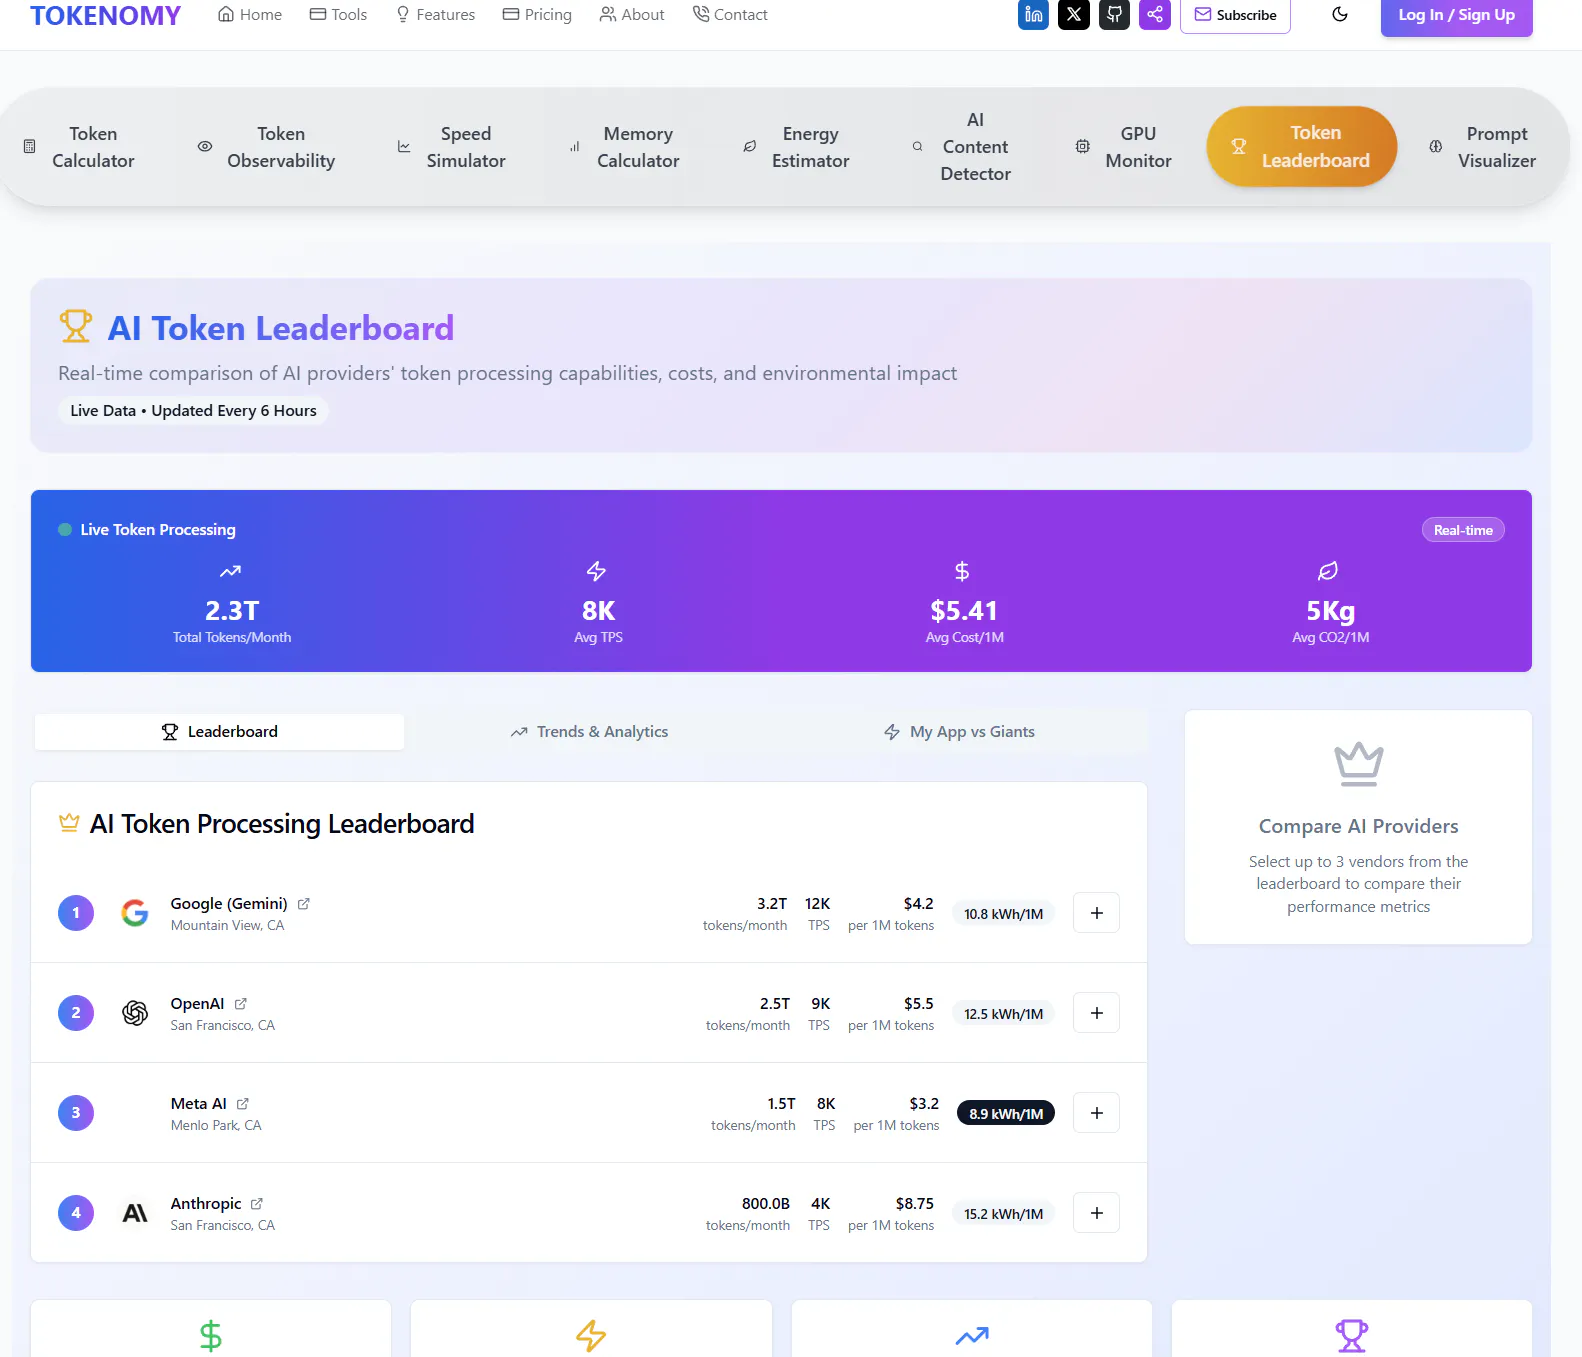Click the purple share icon
The image size is (1582, 1357).
[x=1155, y=15]
